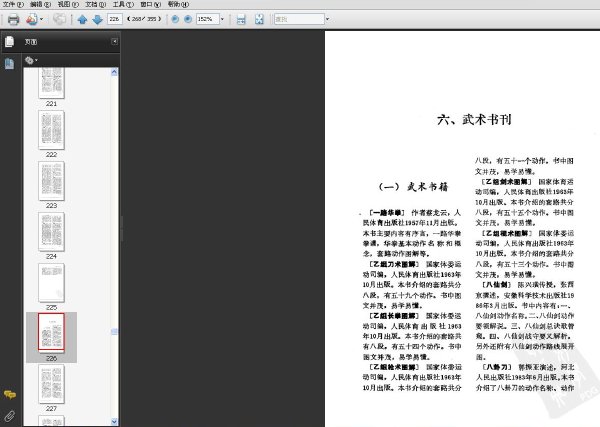Viewport: 600px width, 427px height.
Task: Click the entry 〔八仙剑〕 in document
Action: point(496,285)
